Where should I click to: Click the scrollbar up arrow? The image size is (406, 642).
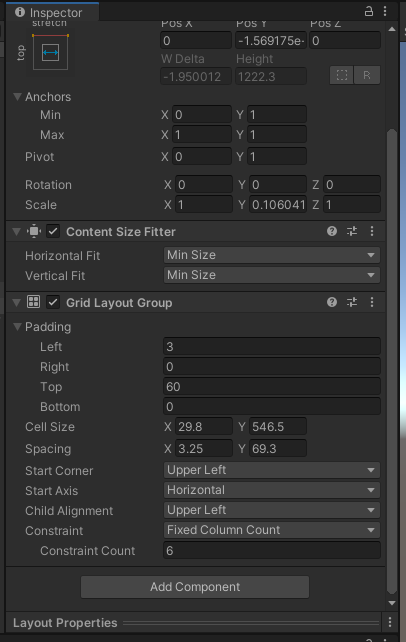click(x=392, y=29)
